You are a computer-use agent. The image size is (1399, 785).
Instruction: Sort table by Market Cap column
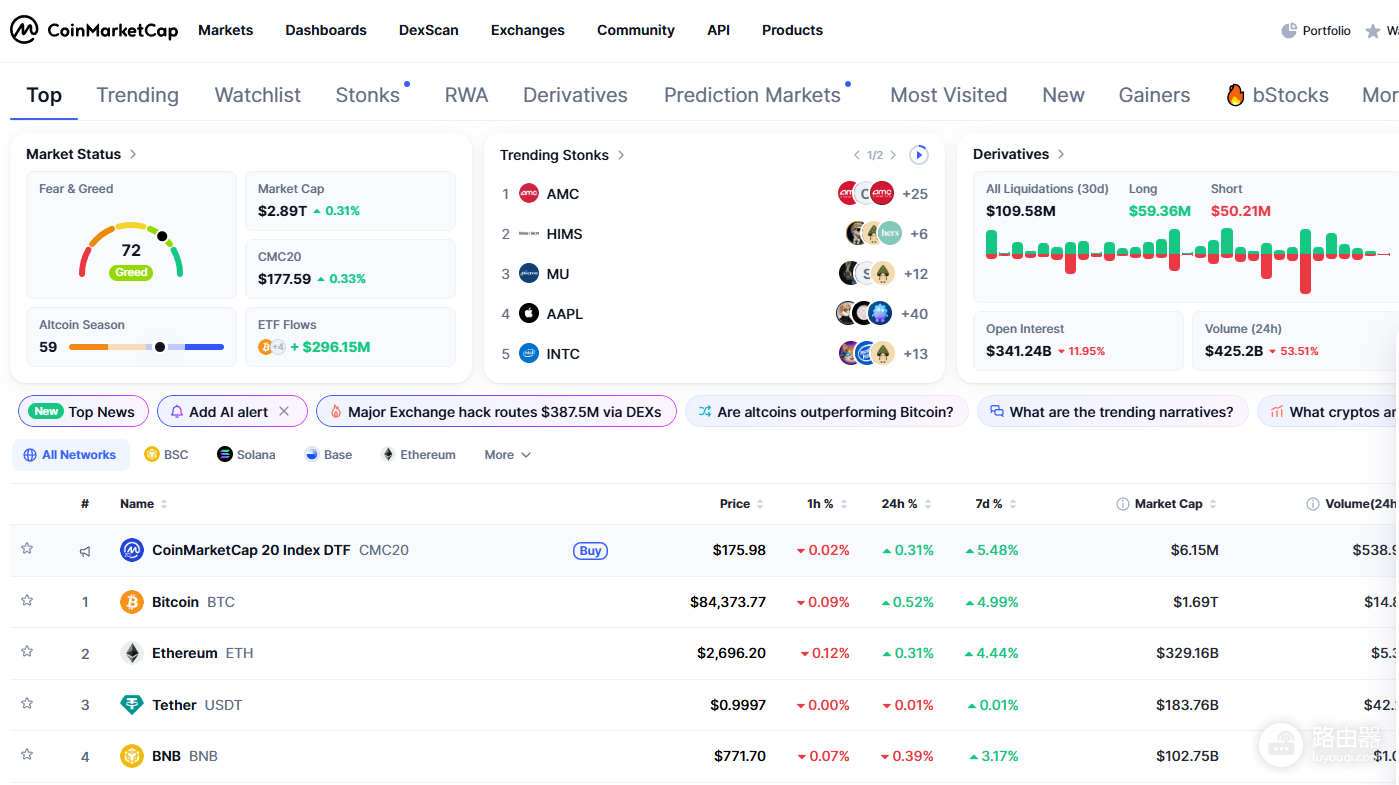pos(1175,504)
